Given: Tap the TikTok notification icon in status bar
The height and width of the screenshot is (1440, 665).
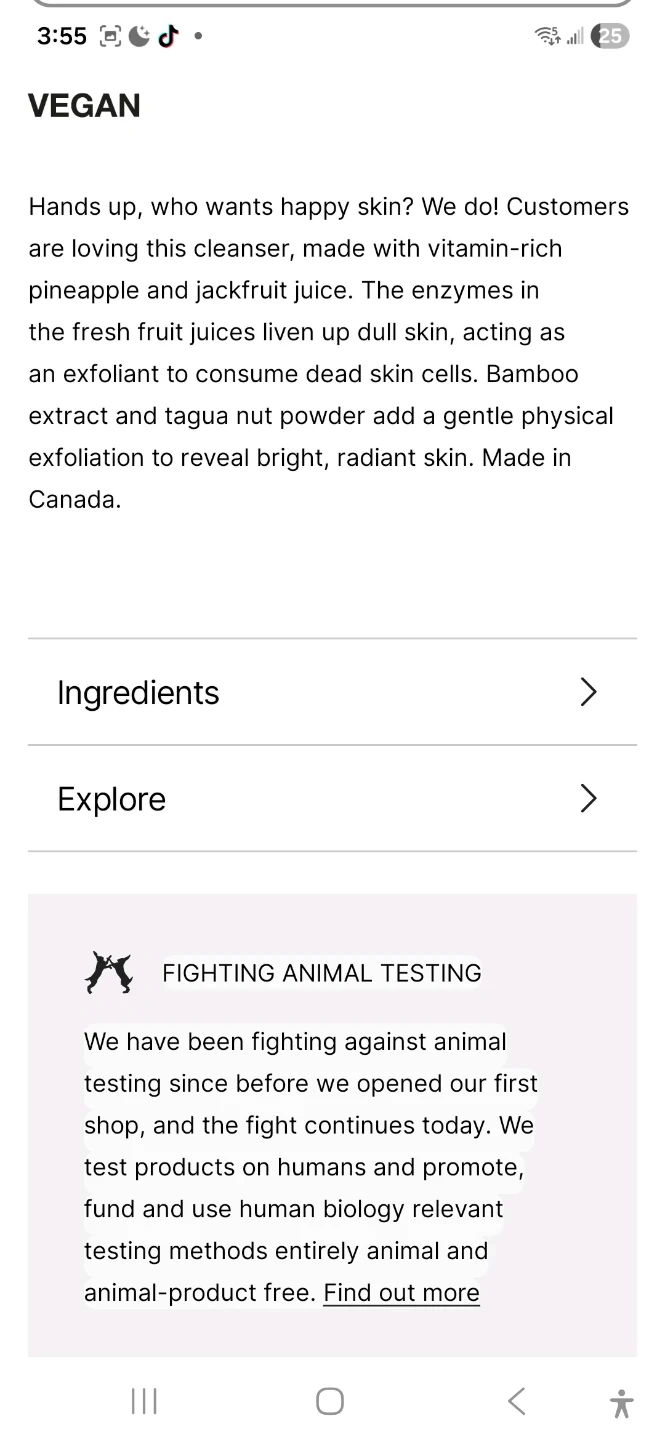Looking at the screenshot, I should tap(167, 37).
